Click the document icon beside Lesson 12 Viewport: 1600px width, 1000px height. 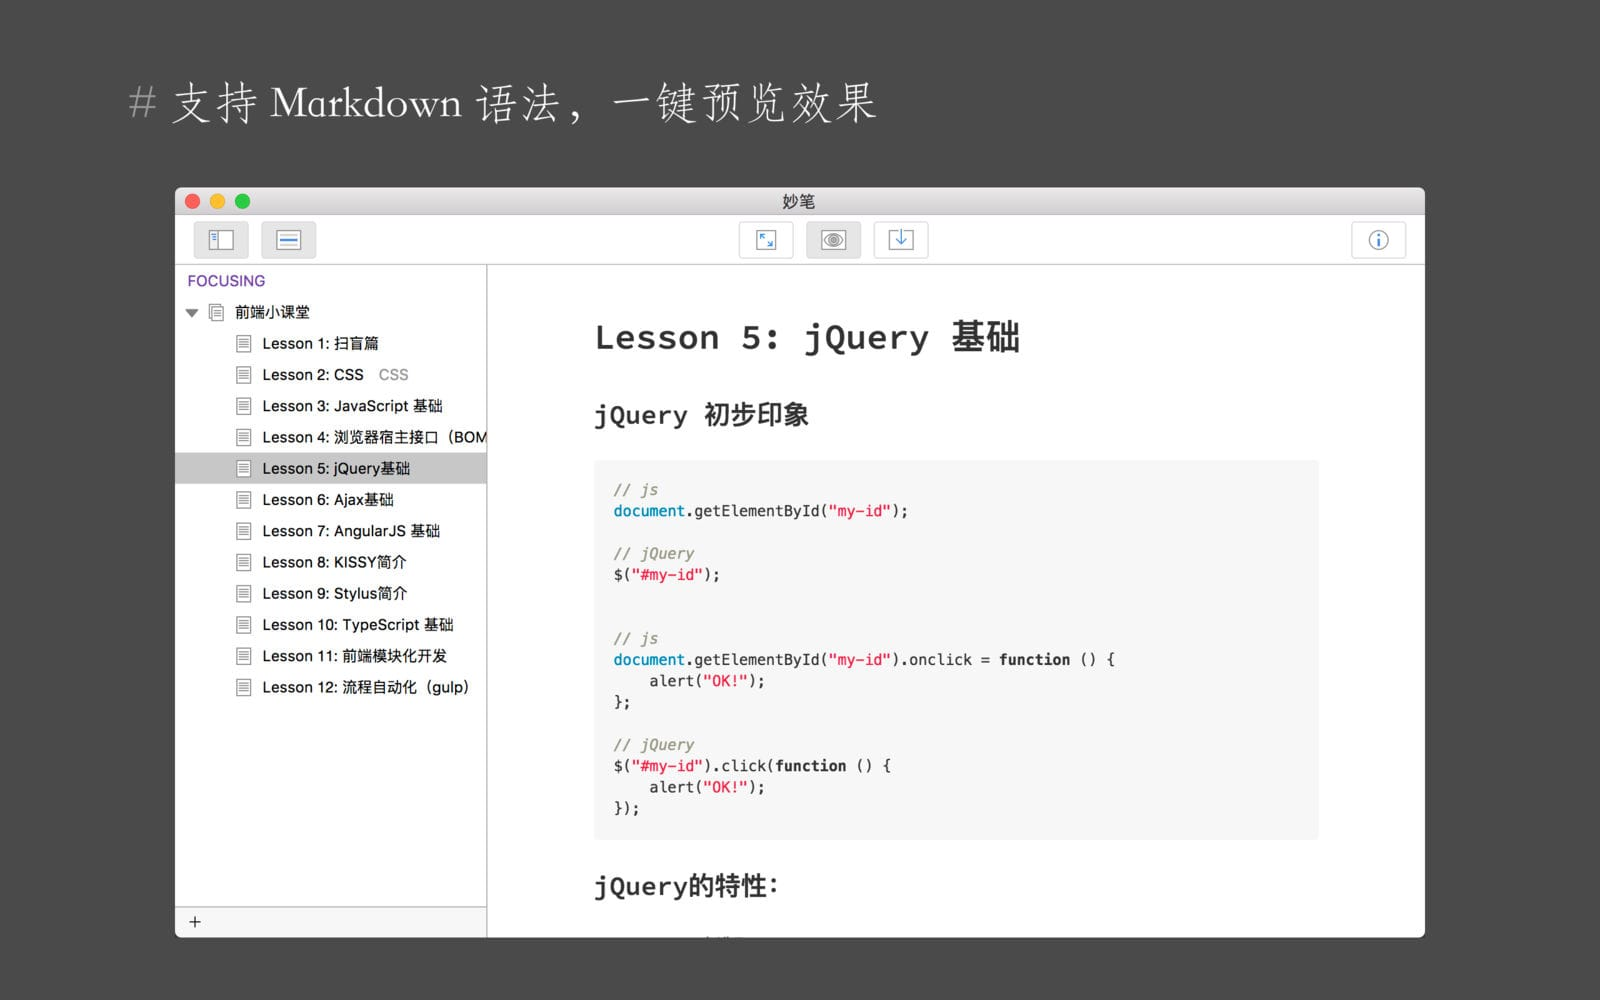point(243,687)
